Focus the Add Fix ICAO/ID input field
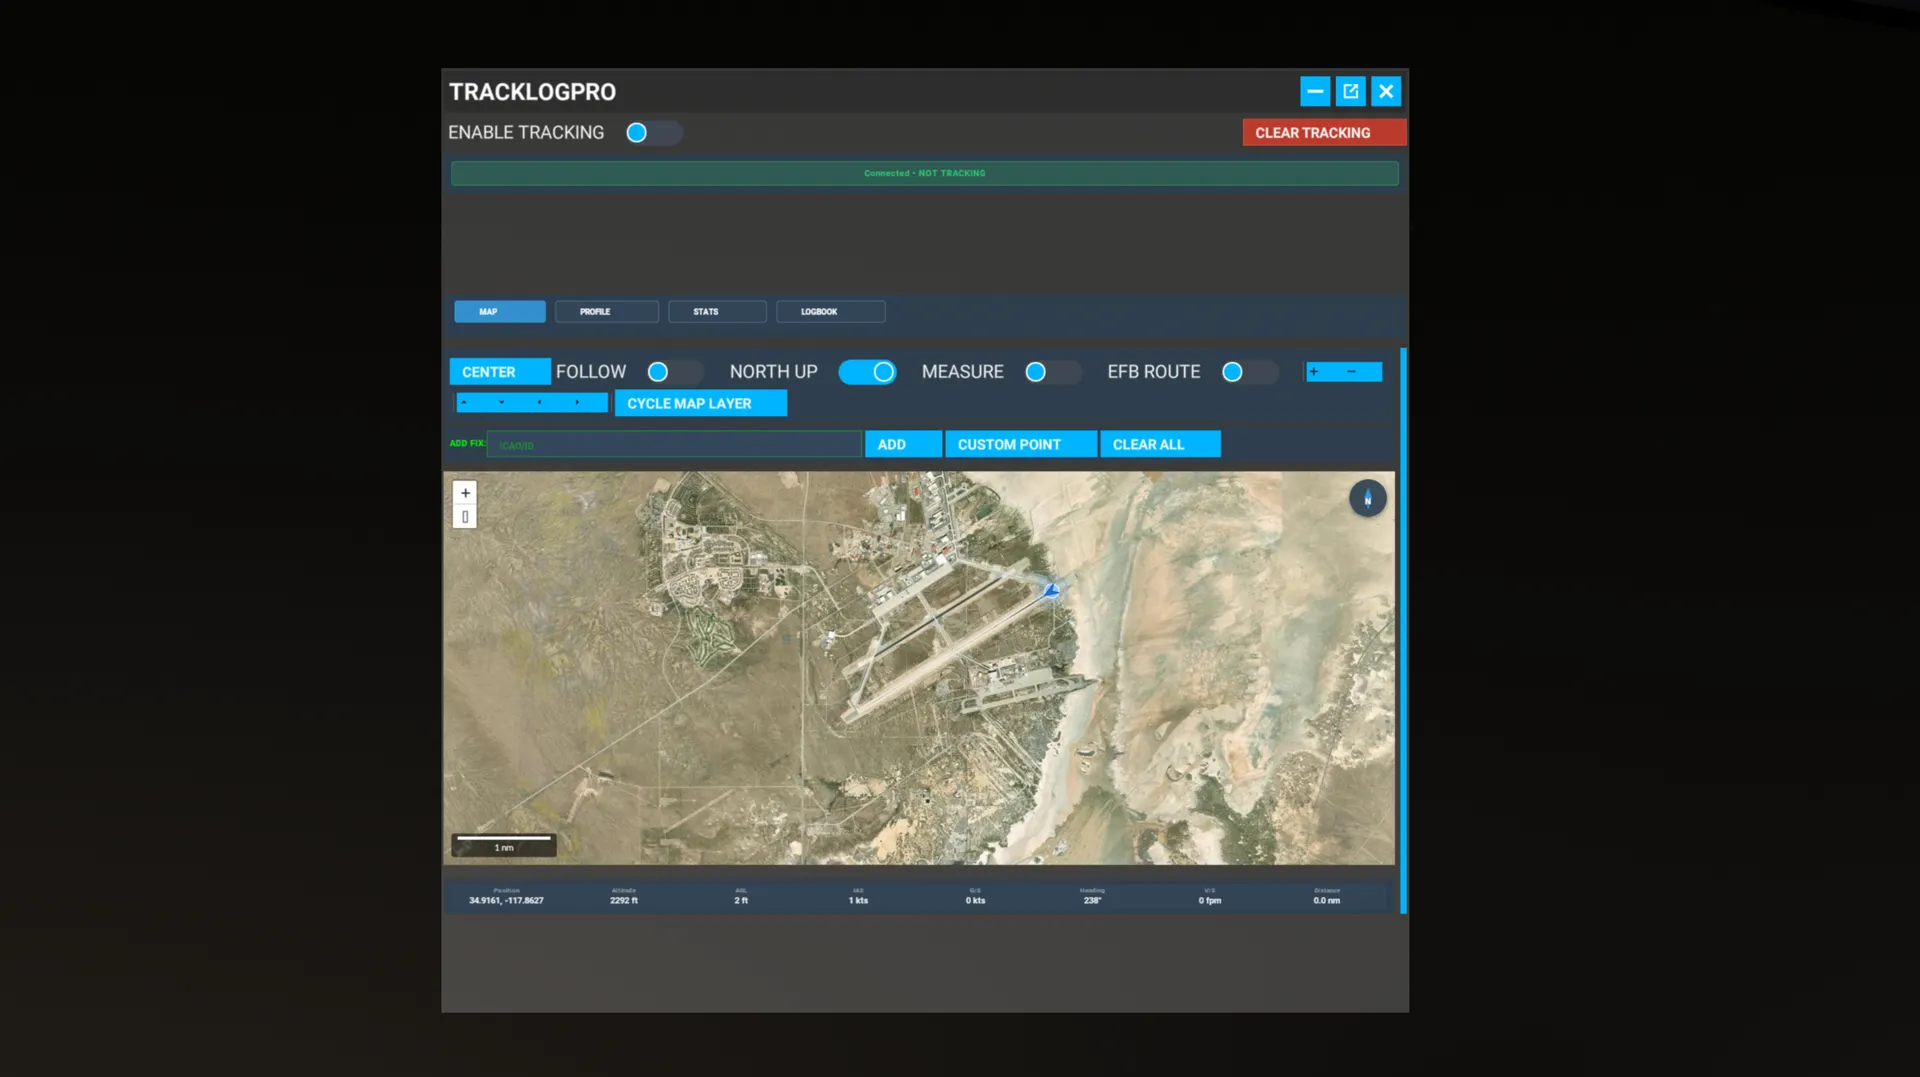The image size is (1920, 1077). point(674,445)
